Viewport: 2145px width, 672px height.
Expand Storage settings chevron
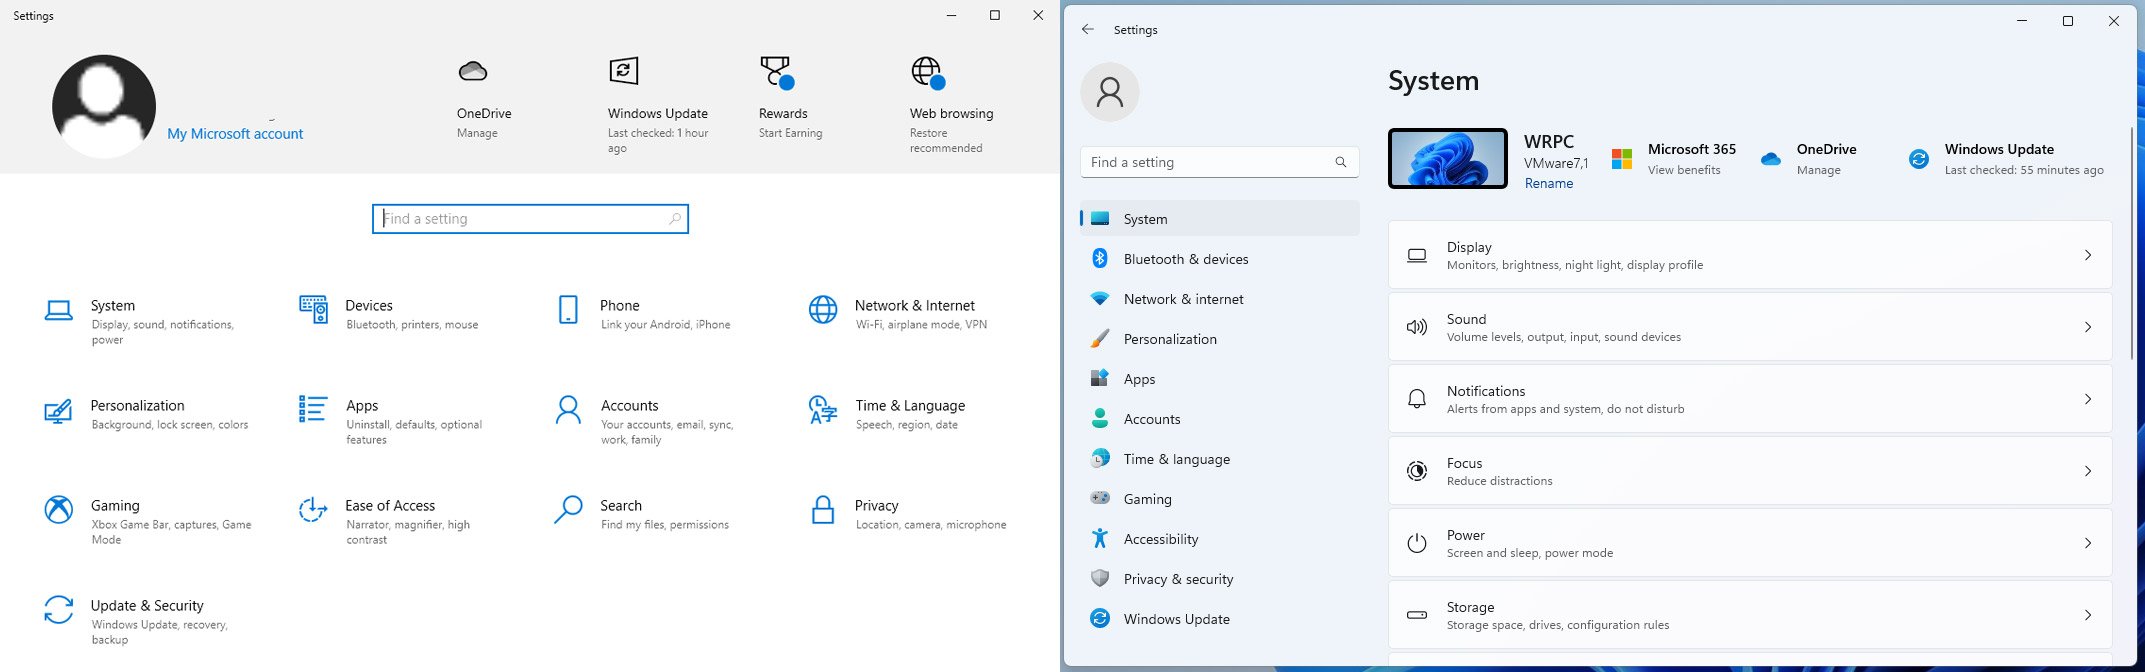2088,615
